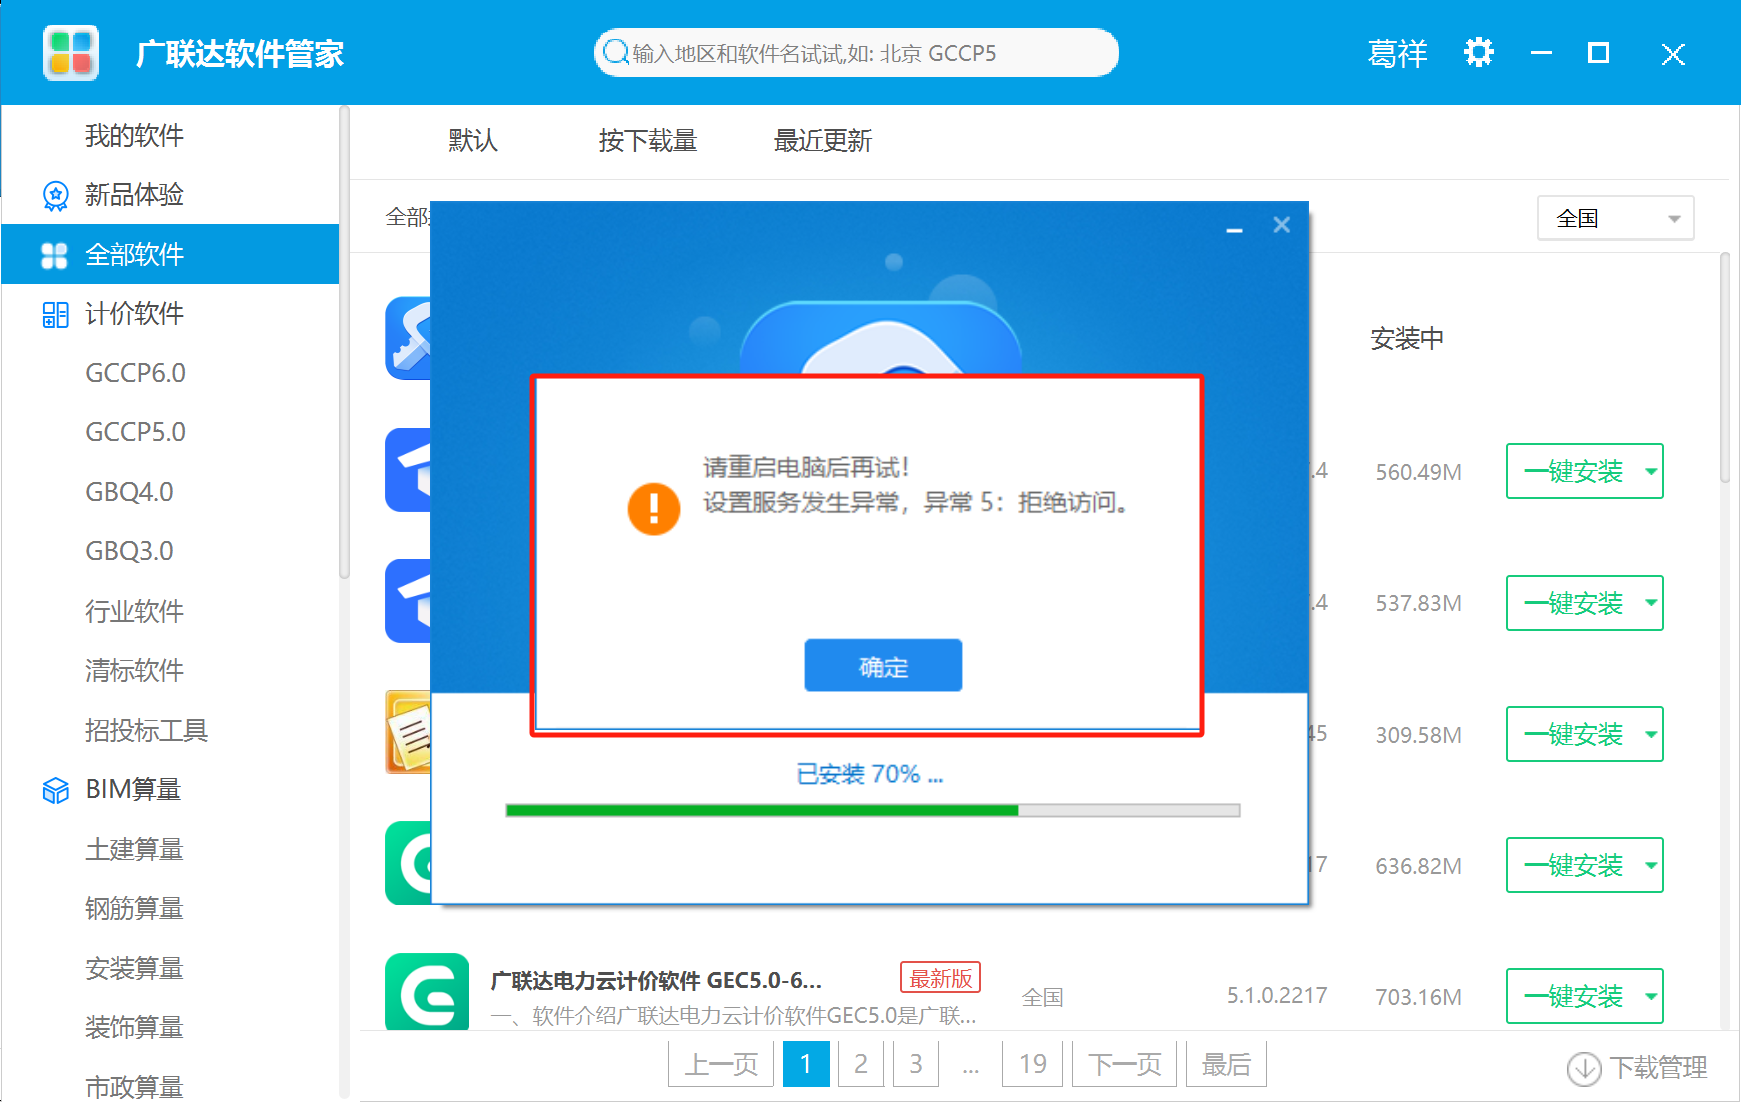Click the key-shaped app icon in first row
1741x1102 pixels.
tap(408, 338)
